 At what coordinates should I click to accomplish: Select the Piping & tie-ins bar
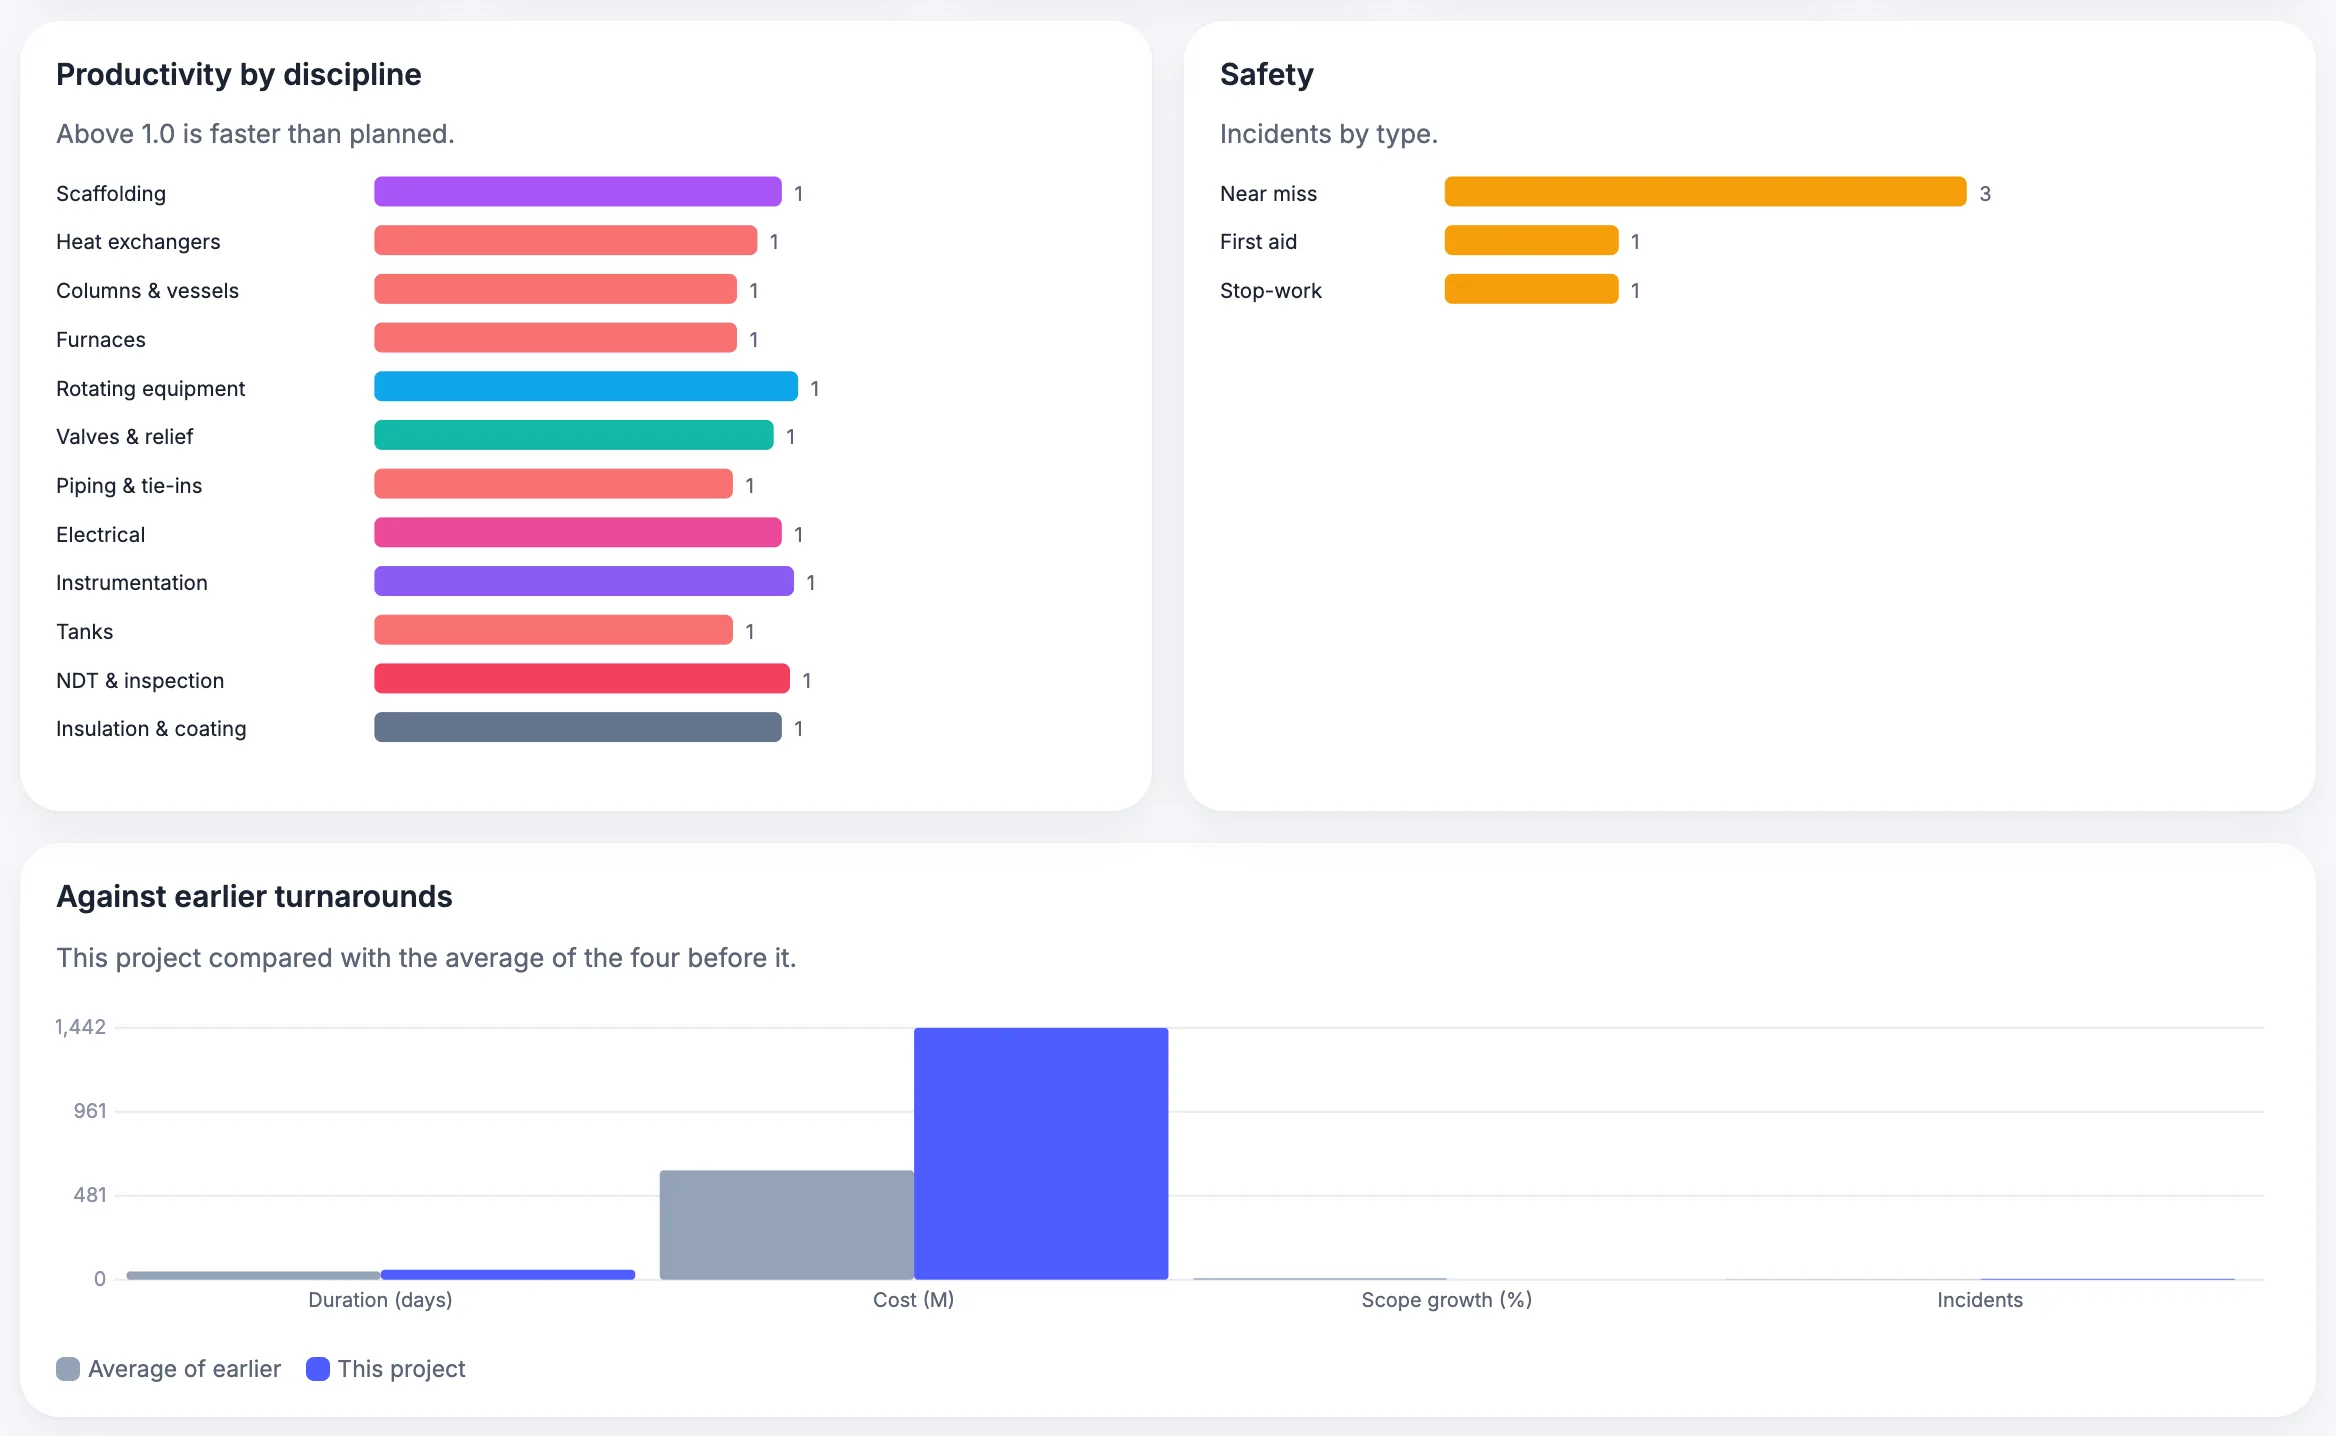553,484
